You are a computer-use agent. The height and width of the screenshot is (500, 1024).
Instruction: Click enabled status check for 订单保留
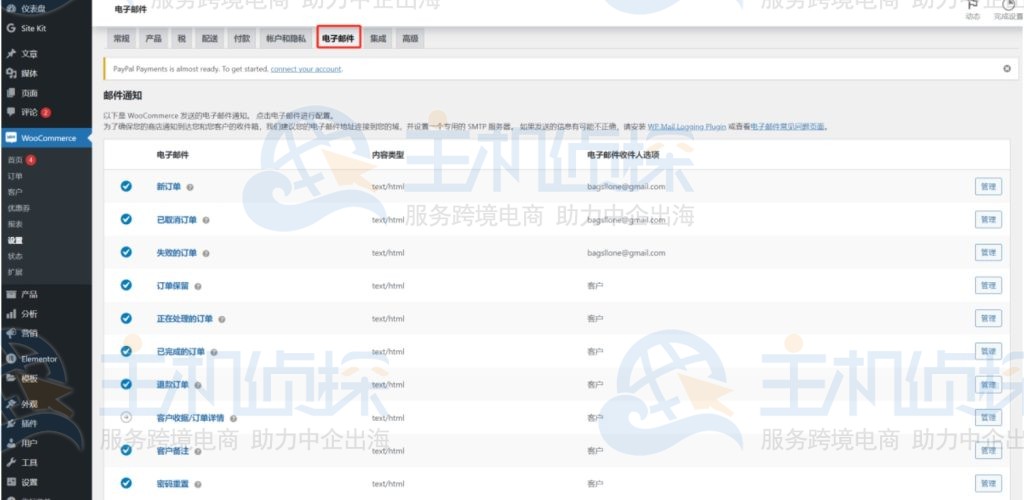[x=126, y=285]
